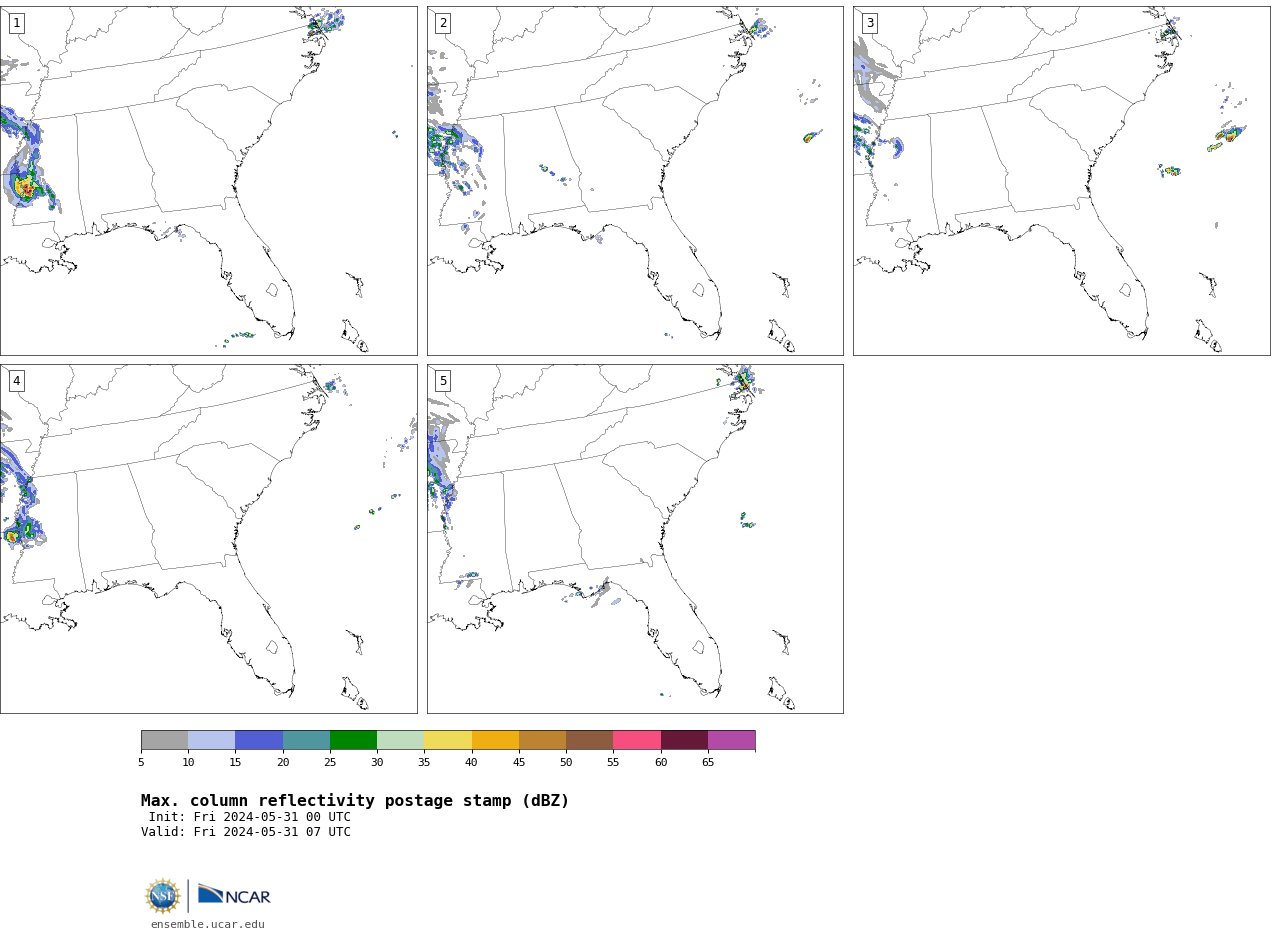1280x936 pixels.
Task: Open ensemble member 1 reflectivity map
Action: coord(208,181)
